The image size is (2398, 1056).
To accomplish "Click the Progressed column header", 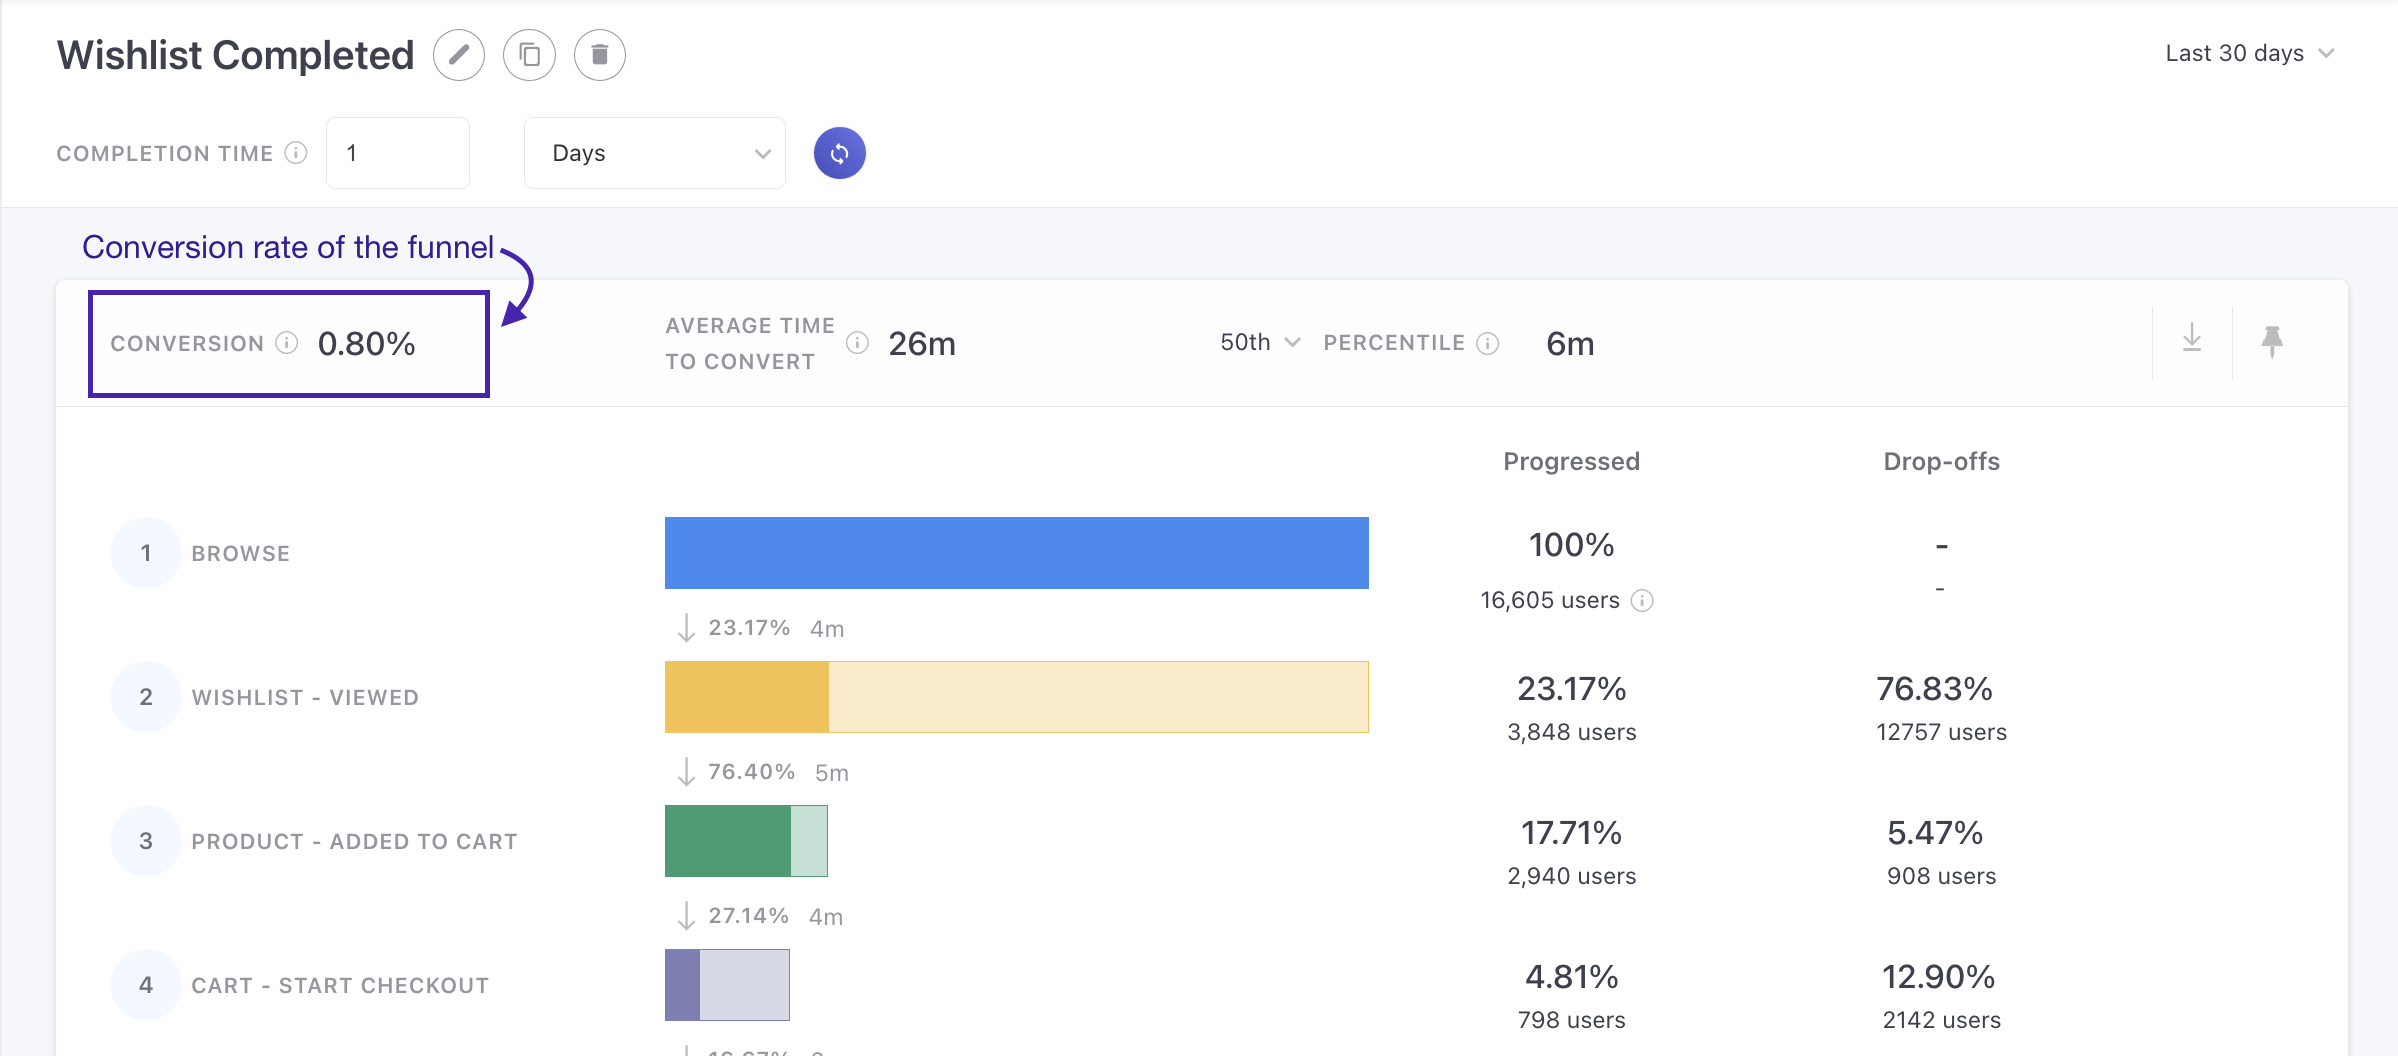I will (x=1572, y=461).
